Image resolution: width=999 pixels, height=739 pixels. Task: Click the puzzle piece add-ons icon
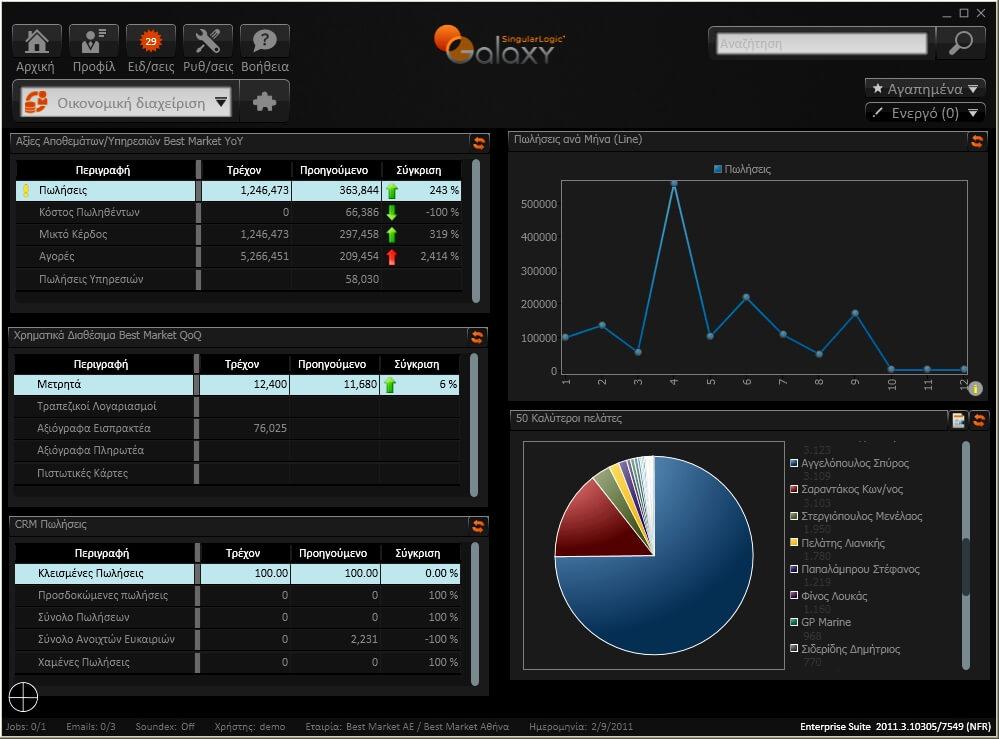[x=265, y=101]
